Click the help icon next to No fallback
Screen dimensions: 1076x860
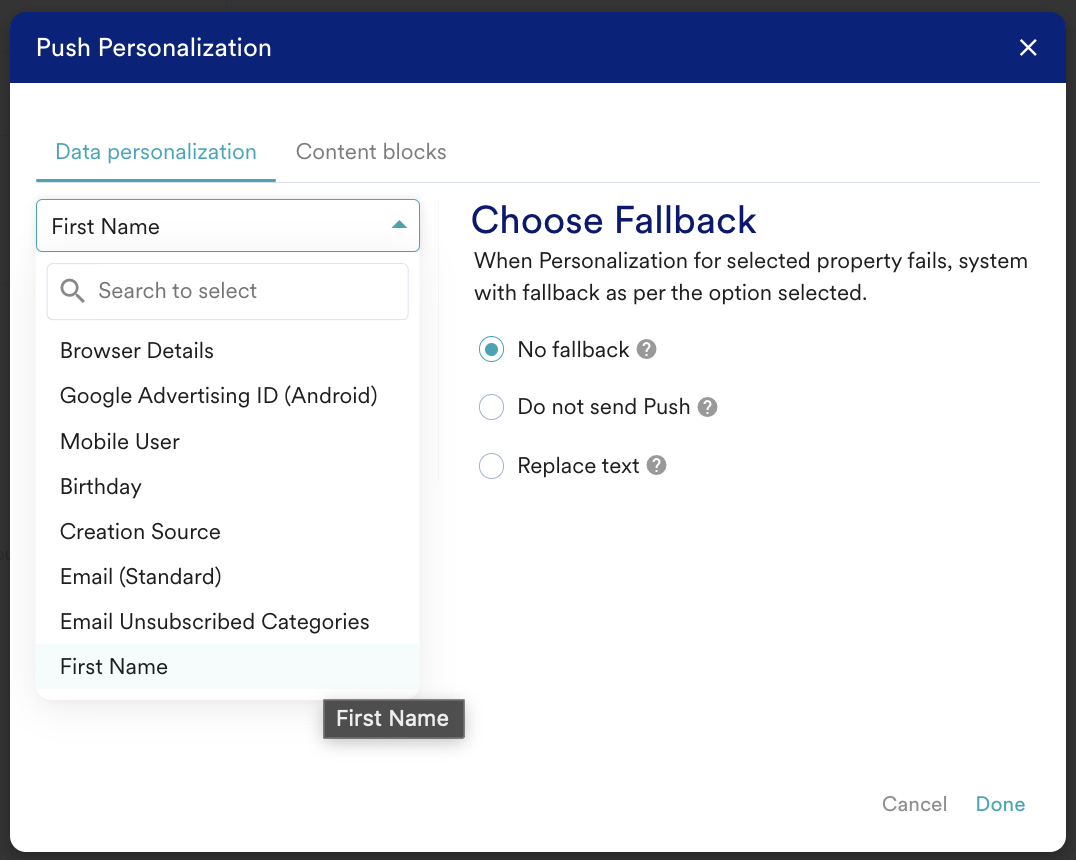tap(646, 349)
